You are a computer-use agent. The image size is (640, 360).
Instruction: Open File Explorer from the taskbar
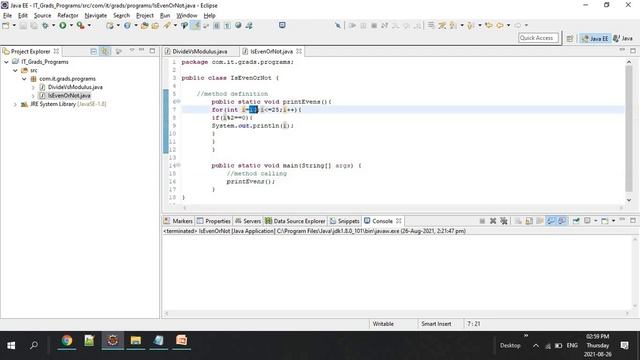pyautogui.click(x=136, y=340)
